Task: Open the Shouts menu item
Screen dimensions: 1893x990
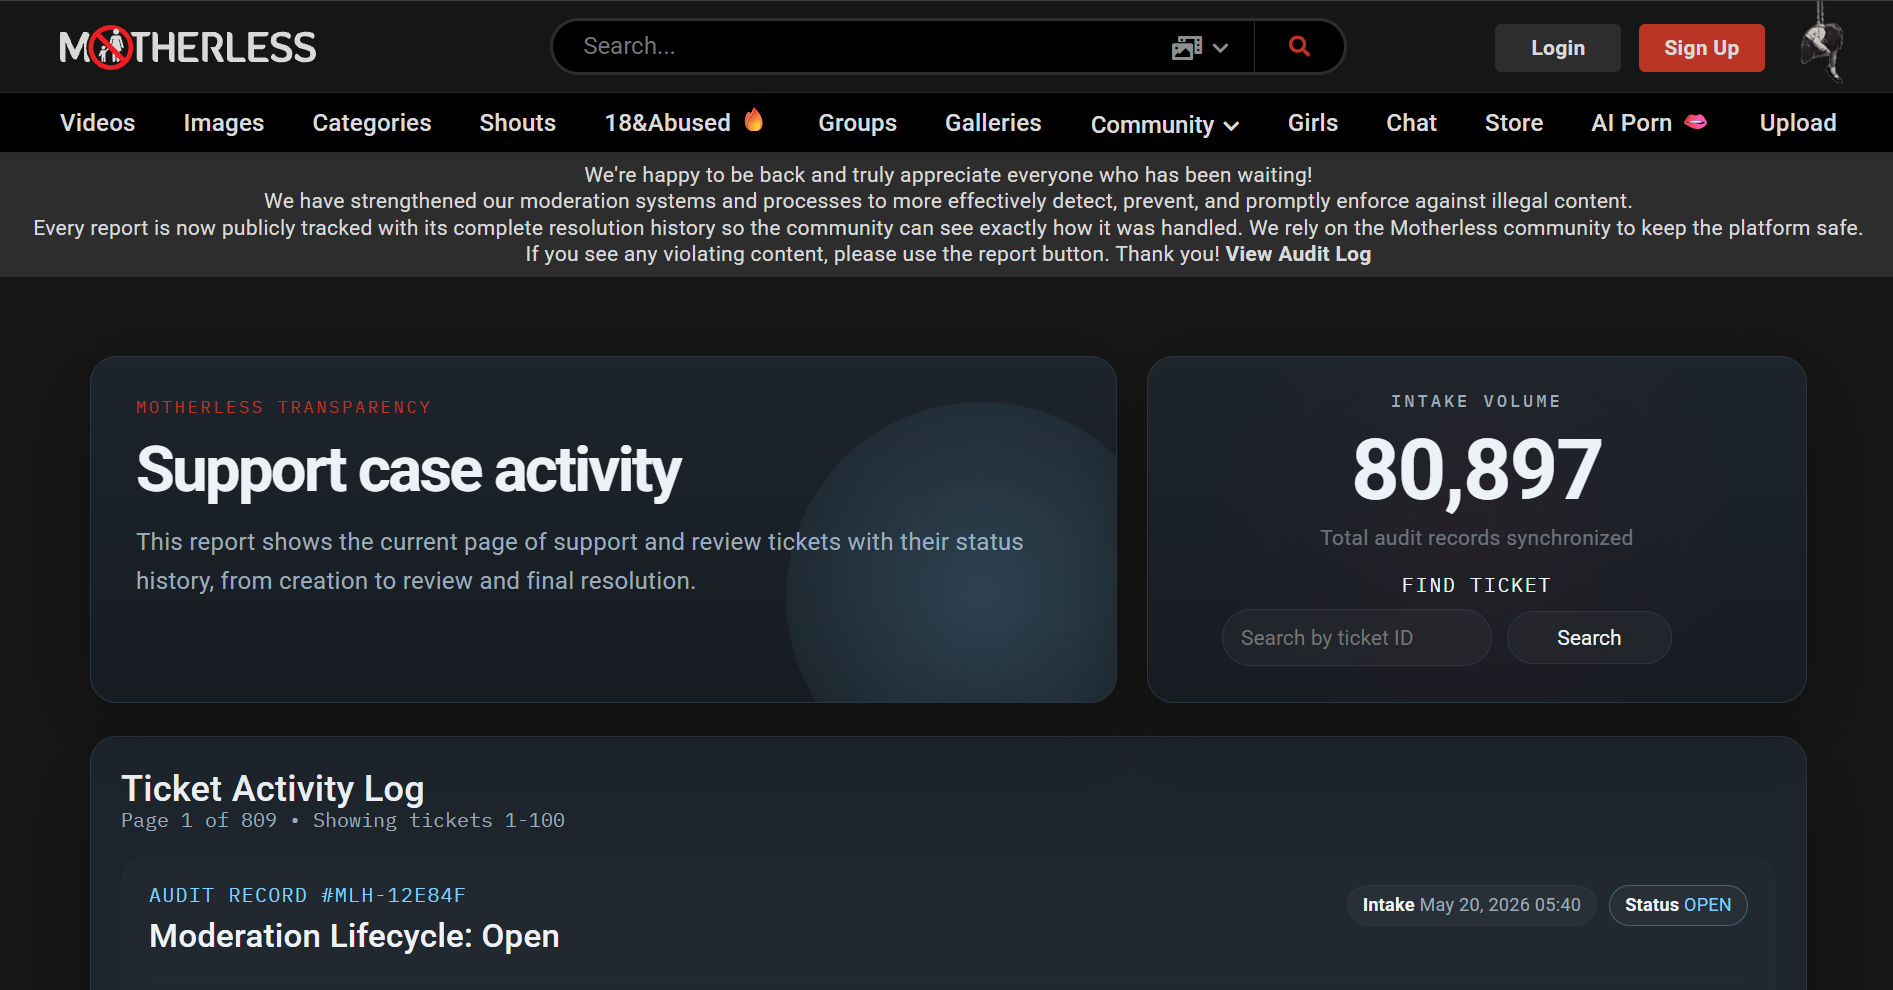Action: [517, 123]
